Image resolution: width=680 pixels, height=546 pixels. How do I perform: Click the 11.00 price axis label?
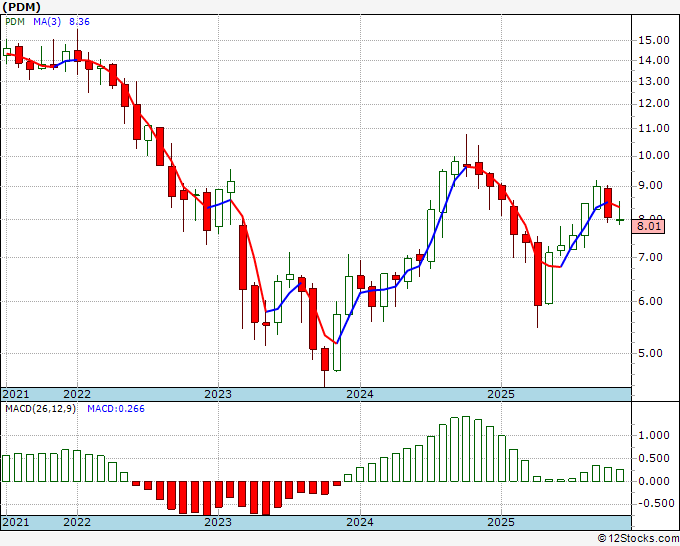tap(654, 128)
